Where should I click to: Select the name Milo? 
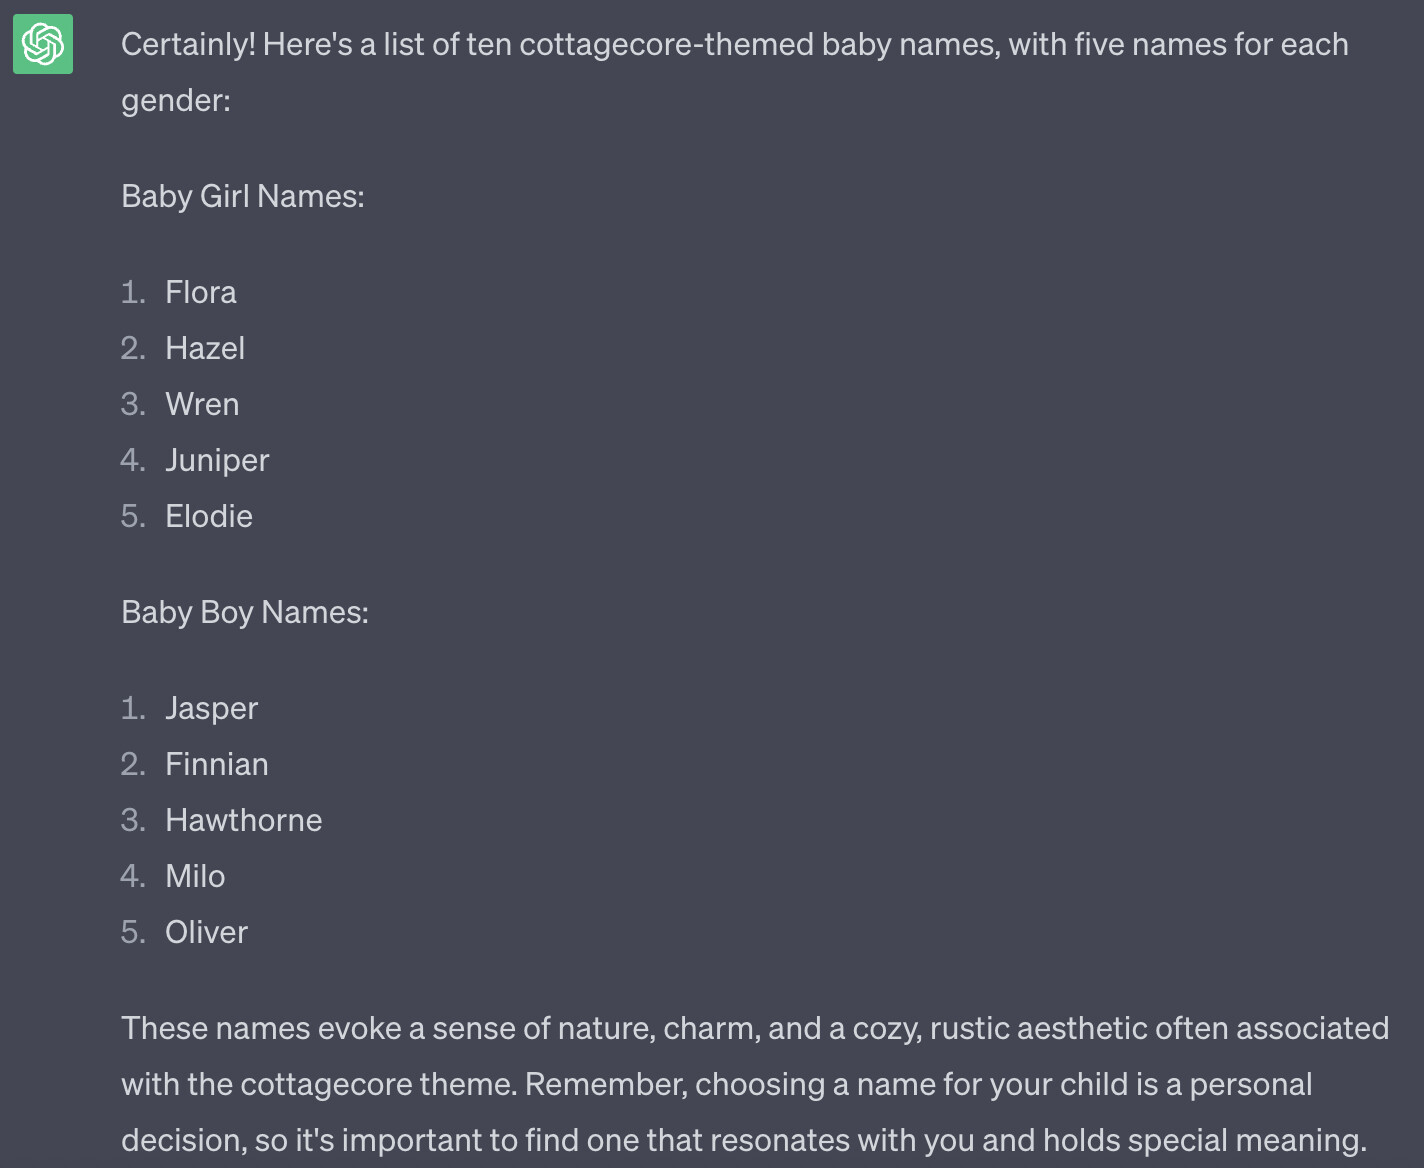[195, 876]
